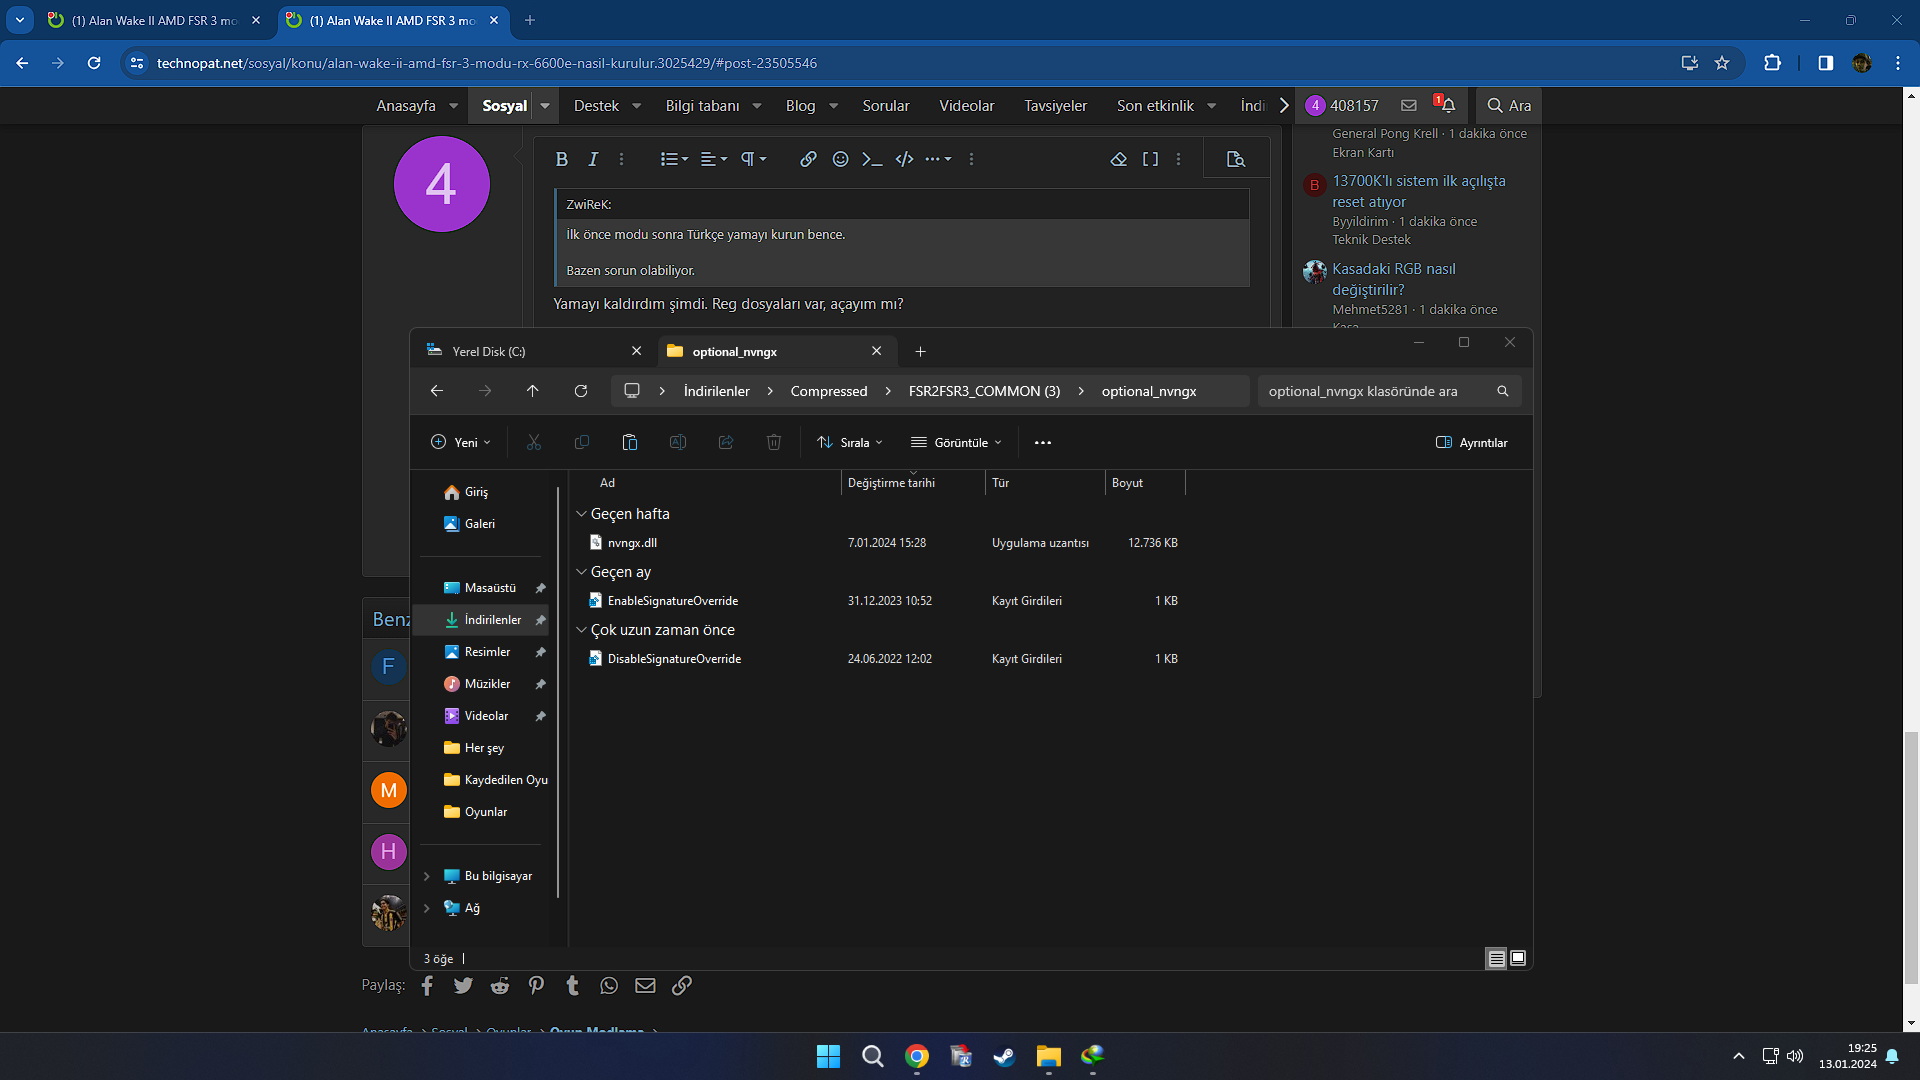Open the Sırala sort dropdown
The width and height of the screenshot is (1920, 1080).
pyautogui.click(x=850, y=442)
